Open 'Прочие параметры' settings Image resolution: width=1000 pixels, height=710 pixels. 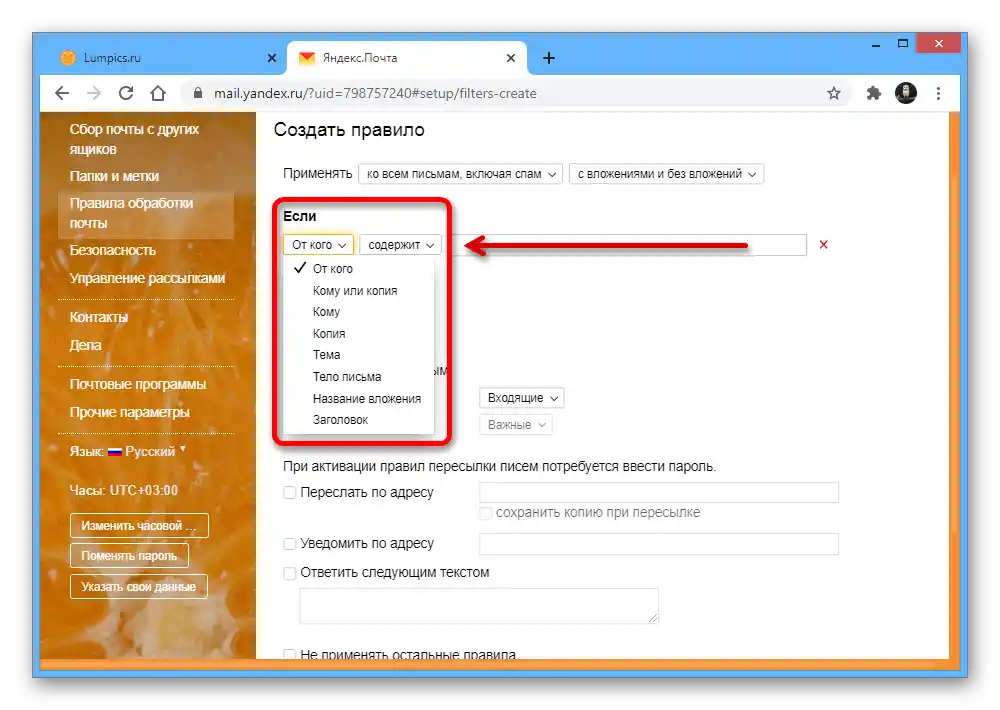click(129, 412)
